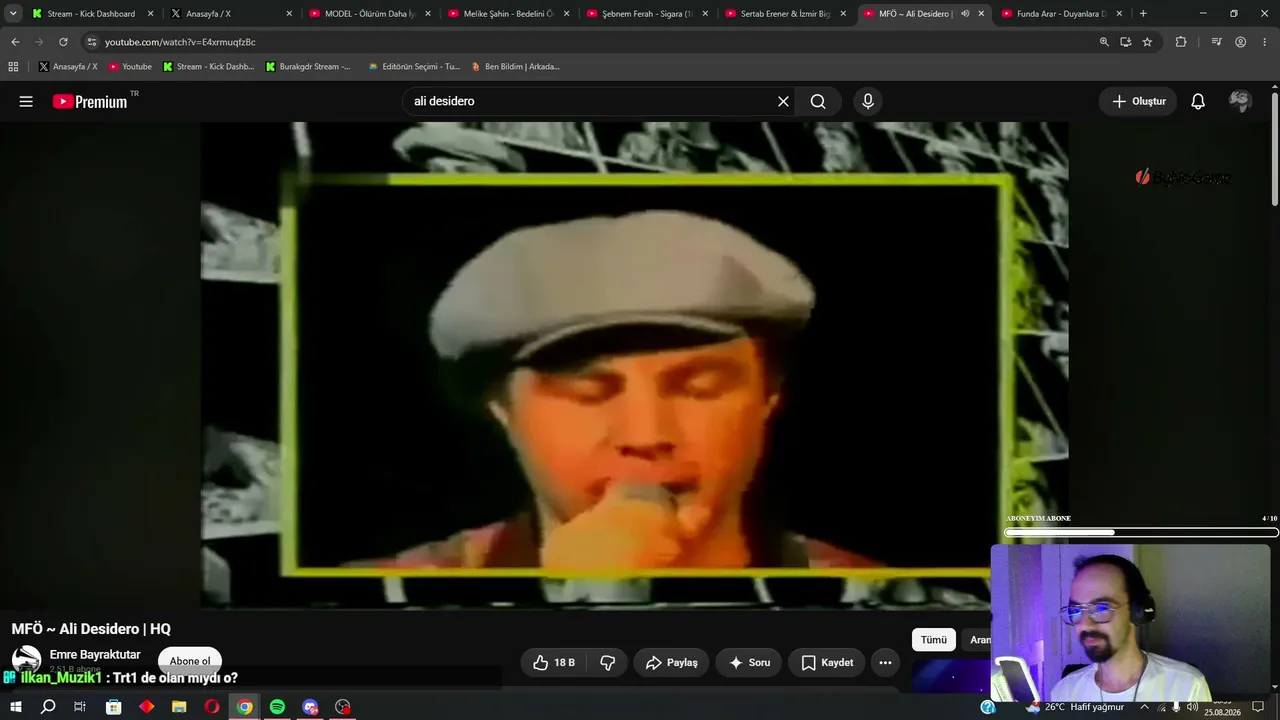The width and height of the screenshot is (1280, 720).
Task: Open Chrome extensions puzzle icon
Action: pyautogui.click(x=1181, y=42)
